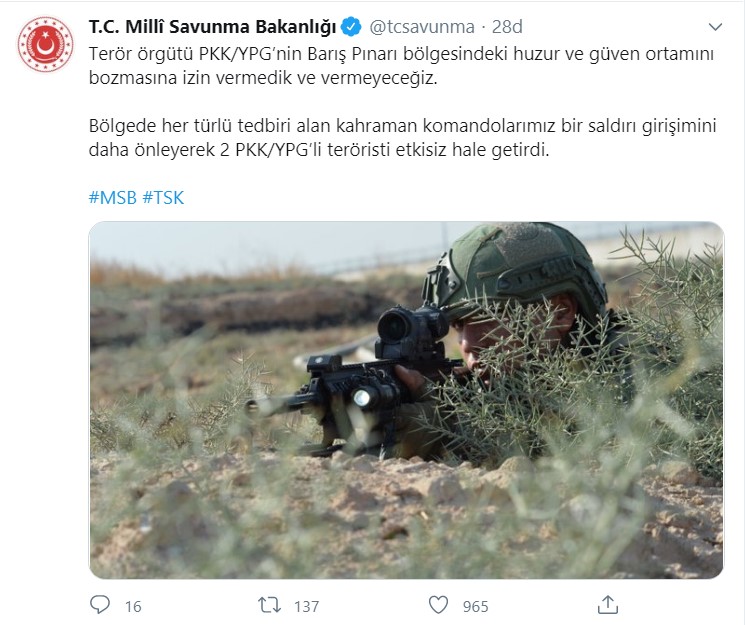
Task: Click the blue verified badge checkmark
Action: [x=351, y=27]
